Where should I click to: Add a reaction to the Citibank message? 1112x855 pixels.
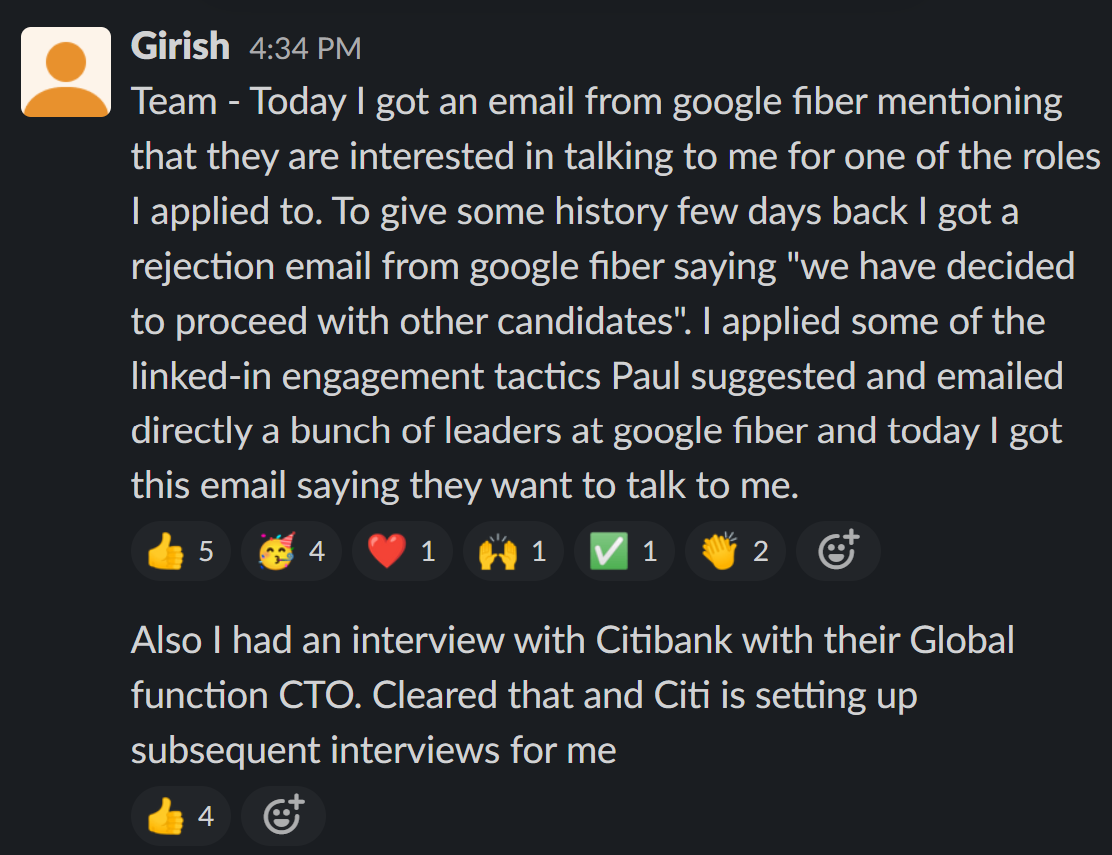(x=282, y=817)
